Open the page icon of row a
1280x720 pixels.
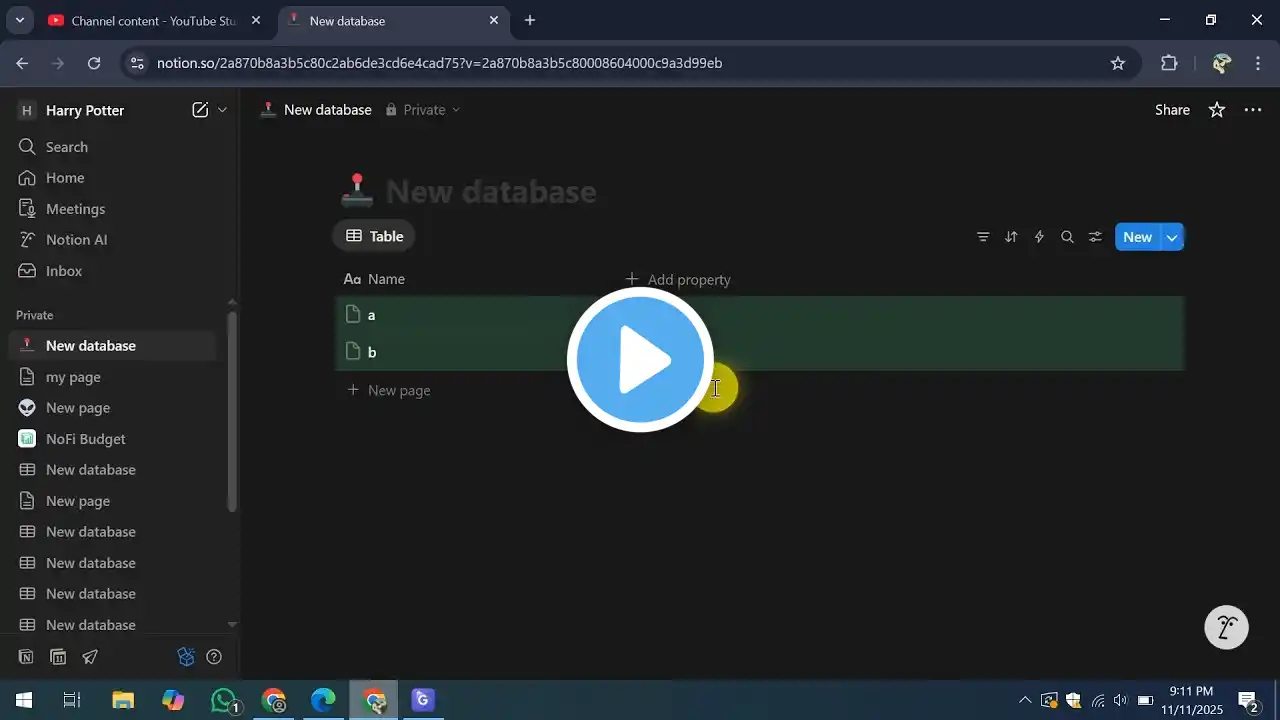coord(352,314)
